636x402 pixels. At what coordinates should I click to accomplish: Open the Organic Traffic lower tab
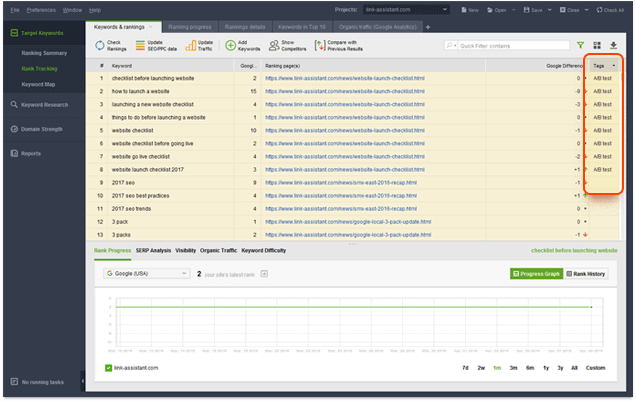(218, 250)
